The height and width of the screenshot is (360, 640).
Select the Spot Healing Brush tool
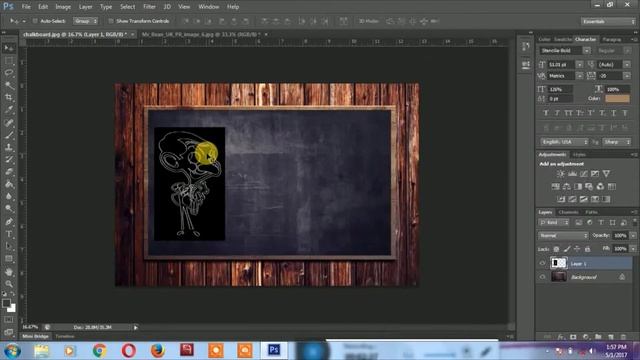[x=9, y=122]
